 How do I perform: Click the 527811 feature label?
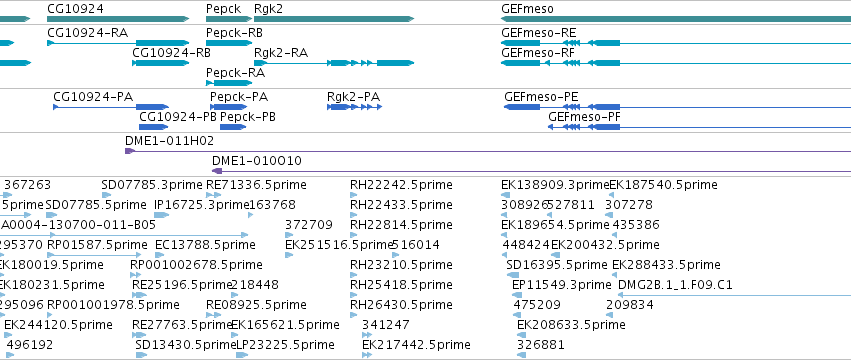coord(571,205)
